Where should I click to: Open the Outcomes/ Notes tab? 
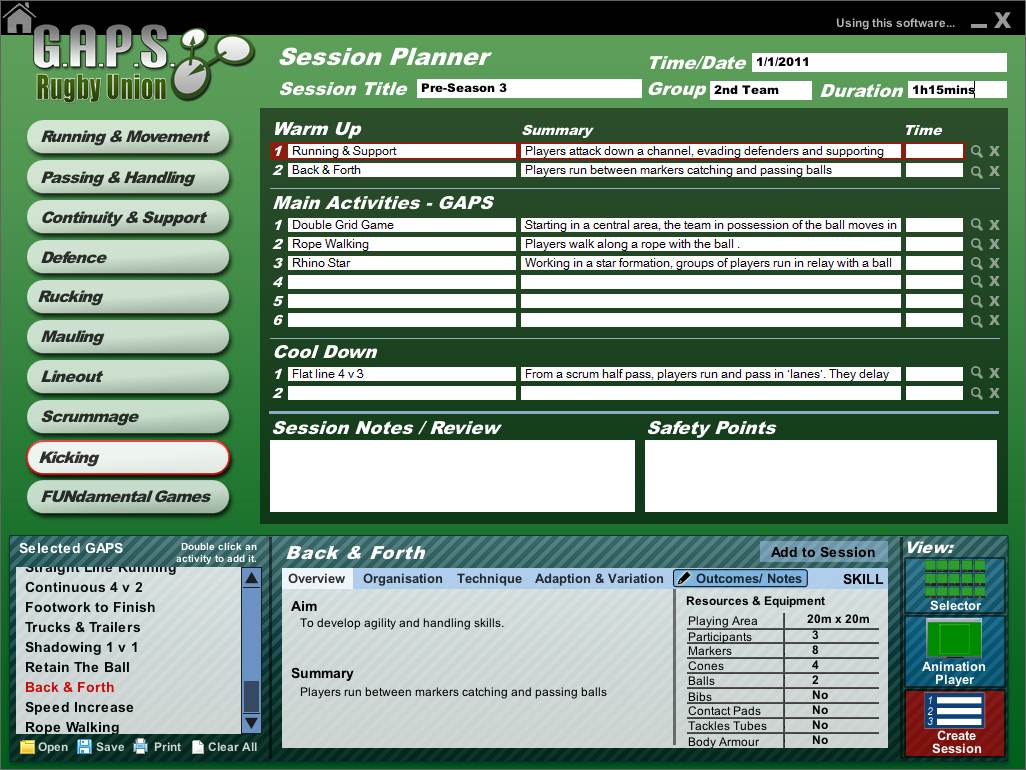coord(740,578)
